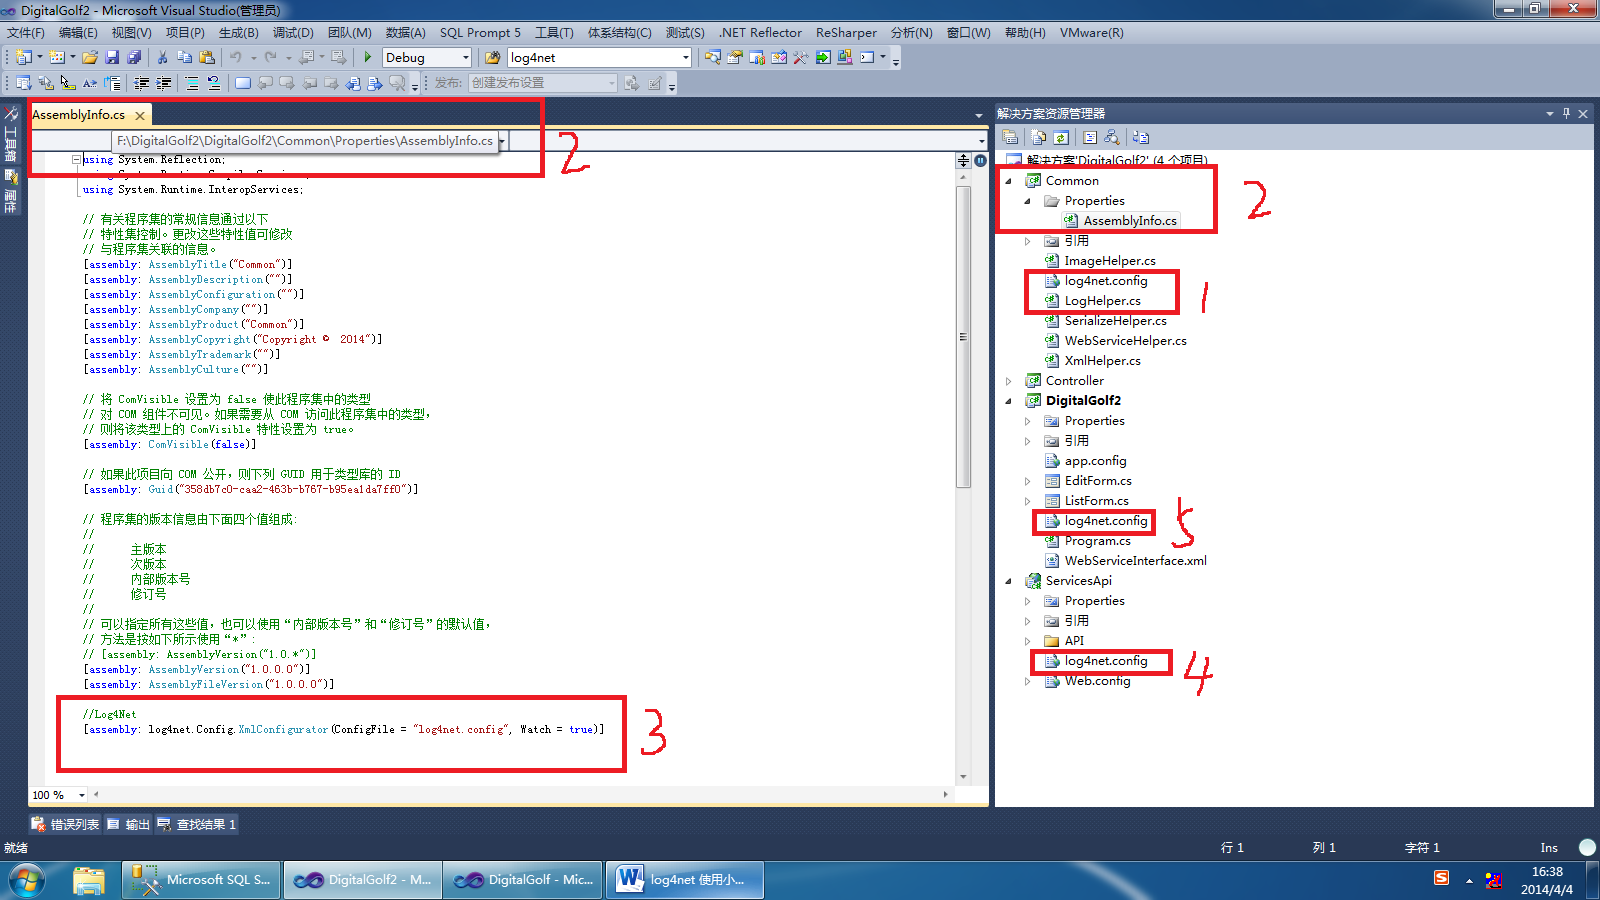Save the current file with the disk icon
The image size is (1600, 900).
click(112, 57)
